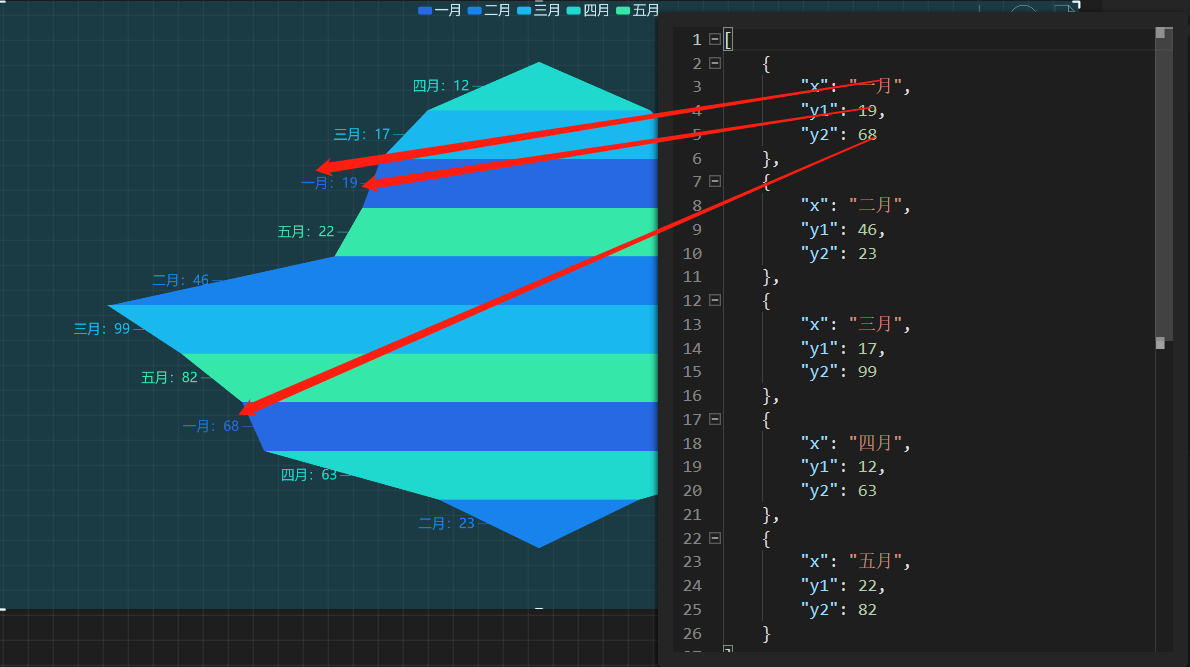The height and width of the screenshot is (667, 1190).
Task: Toggle the 二月 legend series
Action: point(489,10)
